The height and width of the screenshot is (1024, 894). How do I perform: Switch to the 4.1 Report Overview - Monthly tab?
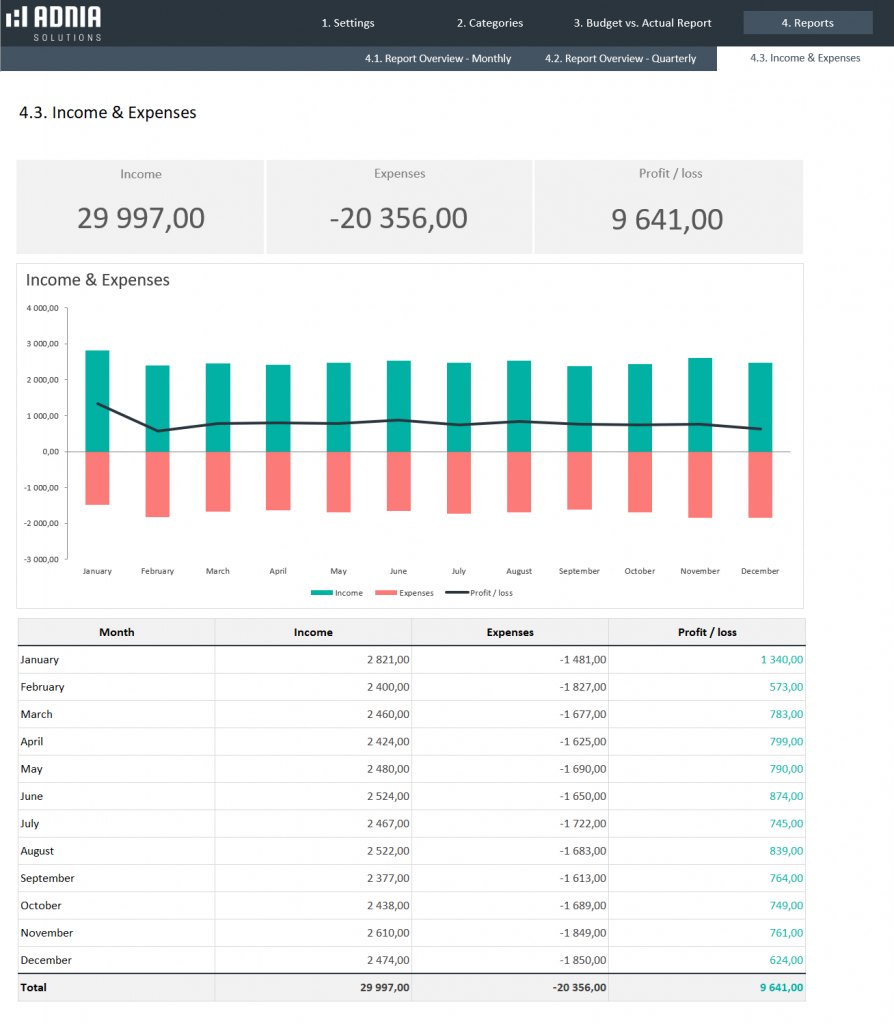[x=438, y=58]
